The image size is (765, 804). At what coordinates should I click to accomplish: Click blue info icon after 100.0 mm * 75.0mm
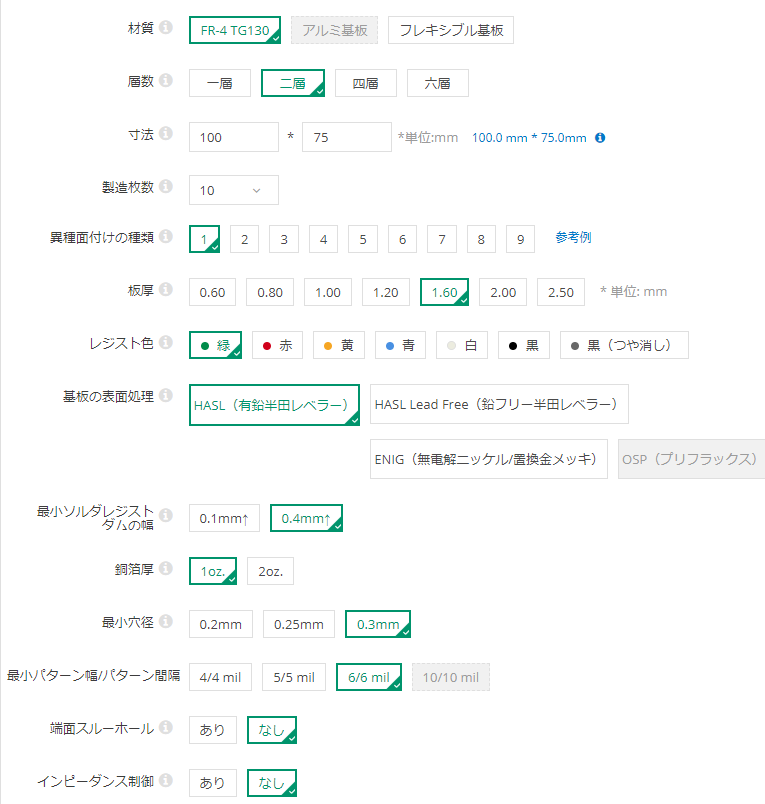[600, 138]
